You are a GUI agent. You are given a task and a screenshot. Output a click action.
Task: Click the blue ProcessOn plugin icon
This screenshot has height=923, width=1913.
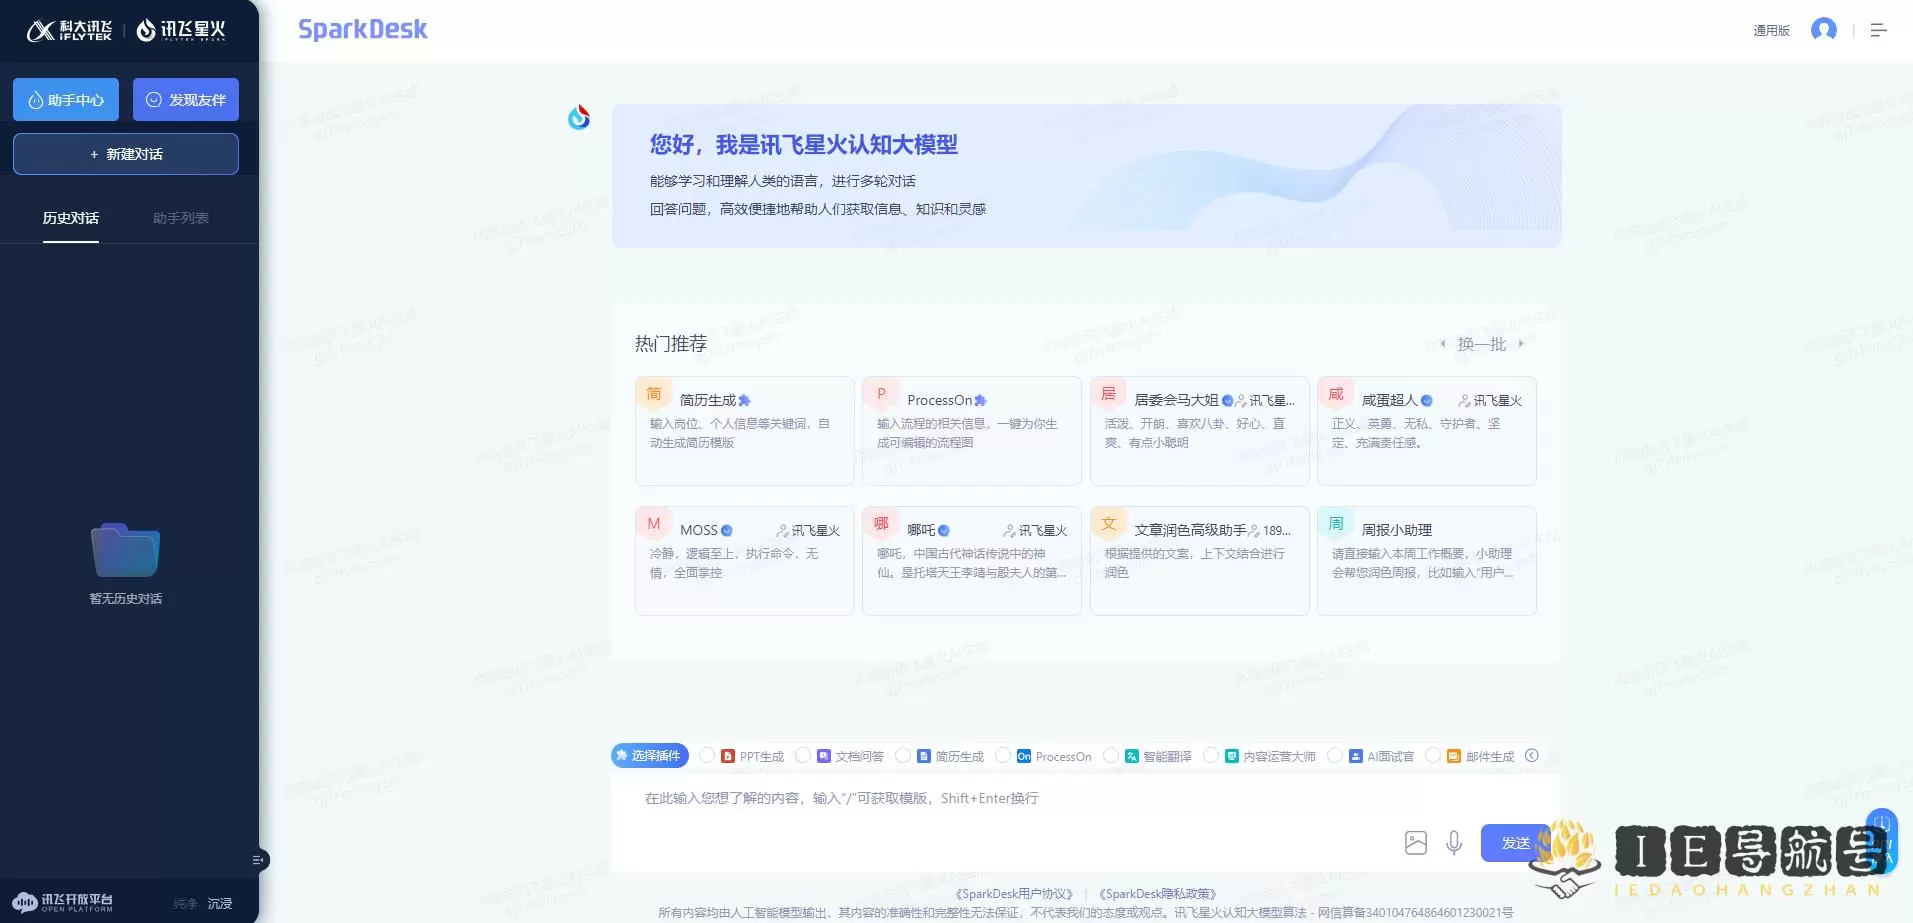point(1024,756)
